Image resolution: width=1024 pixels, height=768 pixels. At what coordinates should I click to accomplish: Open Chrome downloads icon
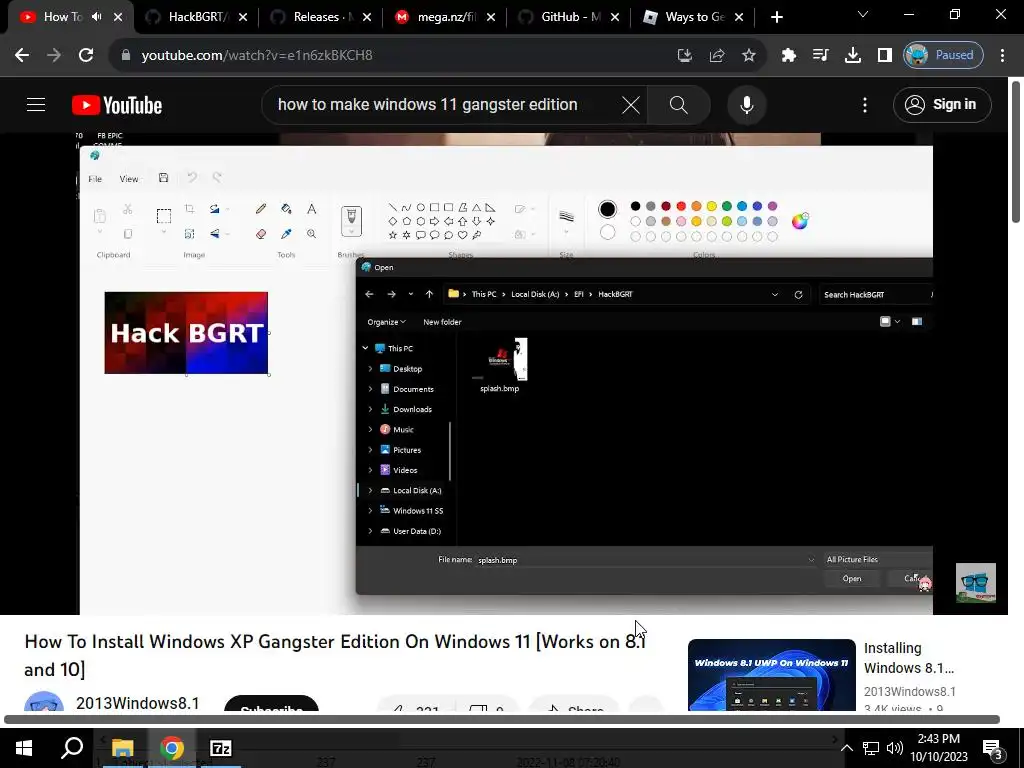click(x=852, y=55)
